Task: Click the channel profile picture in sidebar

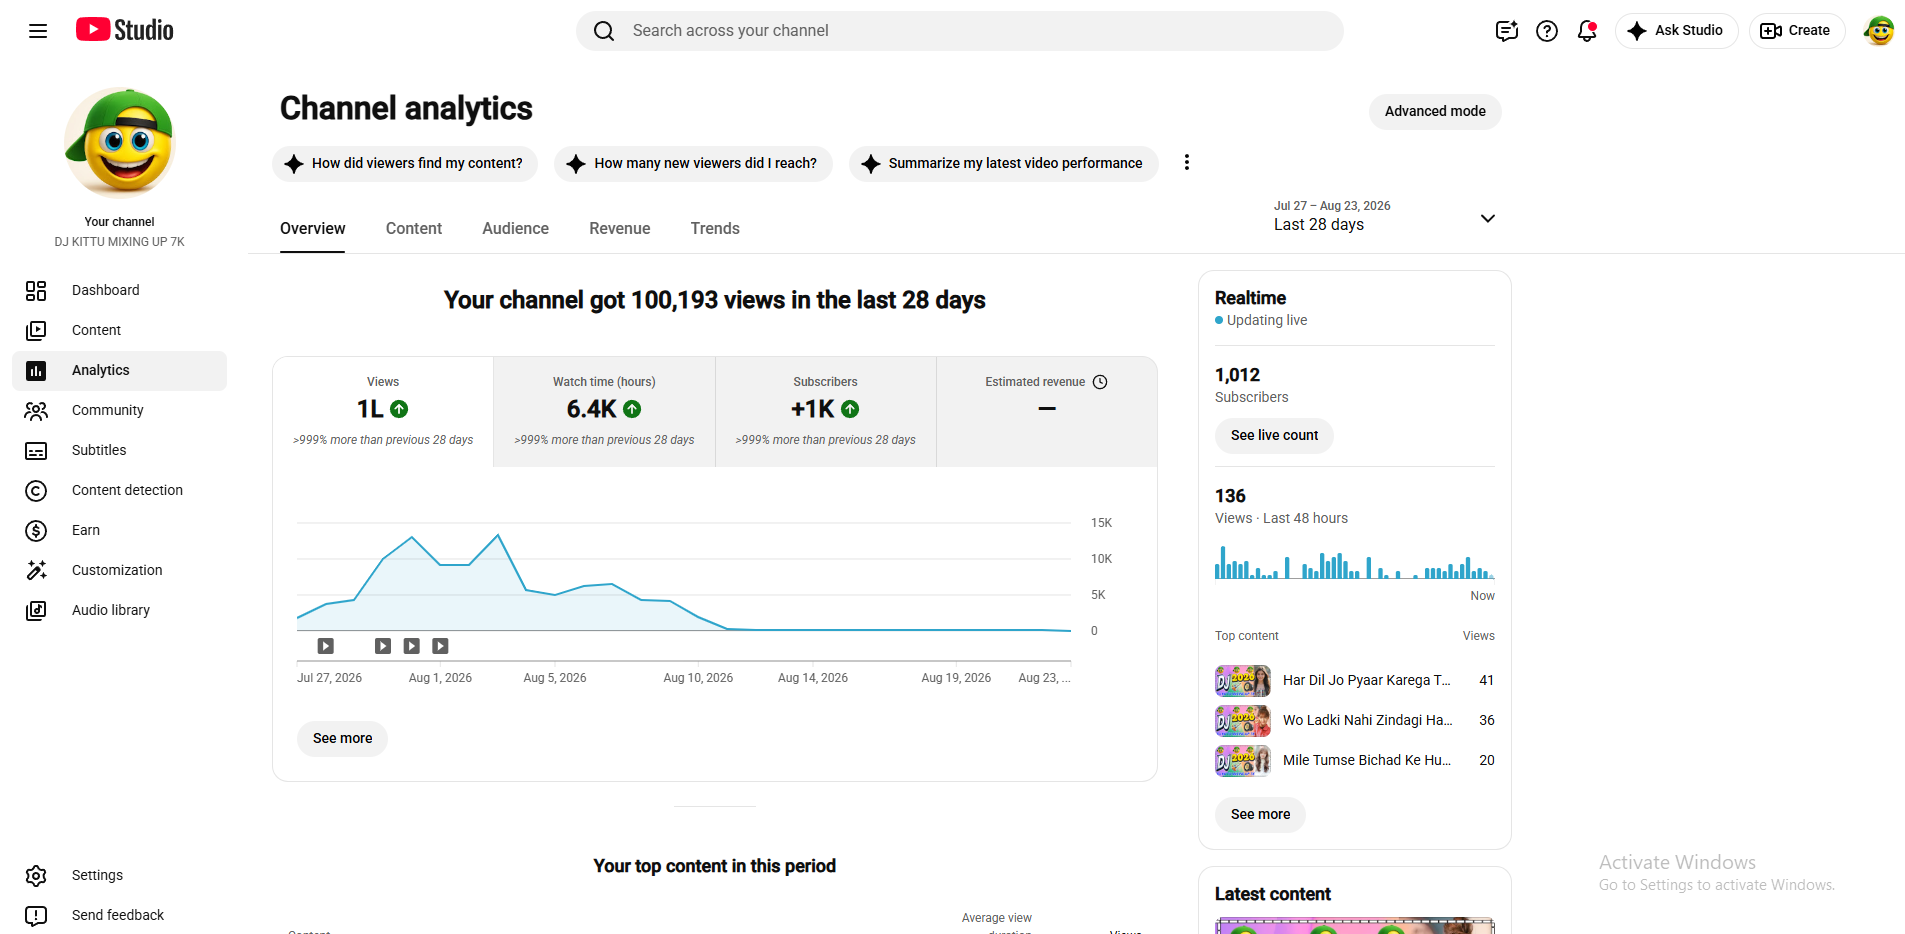Action: 120,142
